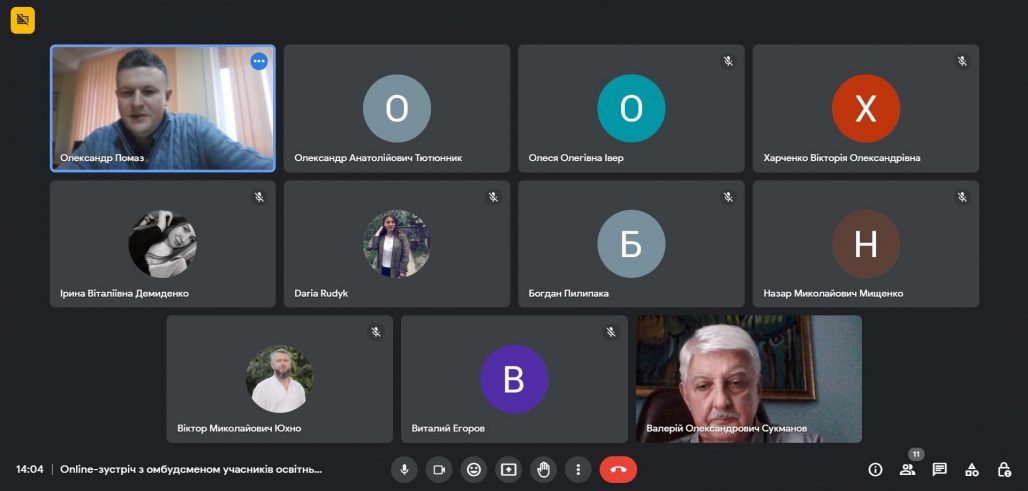The image size is (1028, 491).
Task: Click the meeting title Online-зустріч з омбудсменом
Action: [x=191, y=469]
